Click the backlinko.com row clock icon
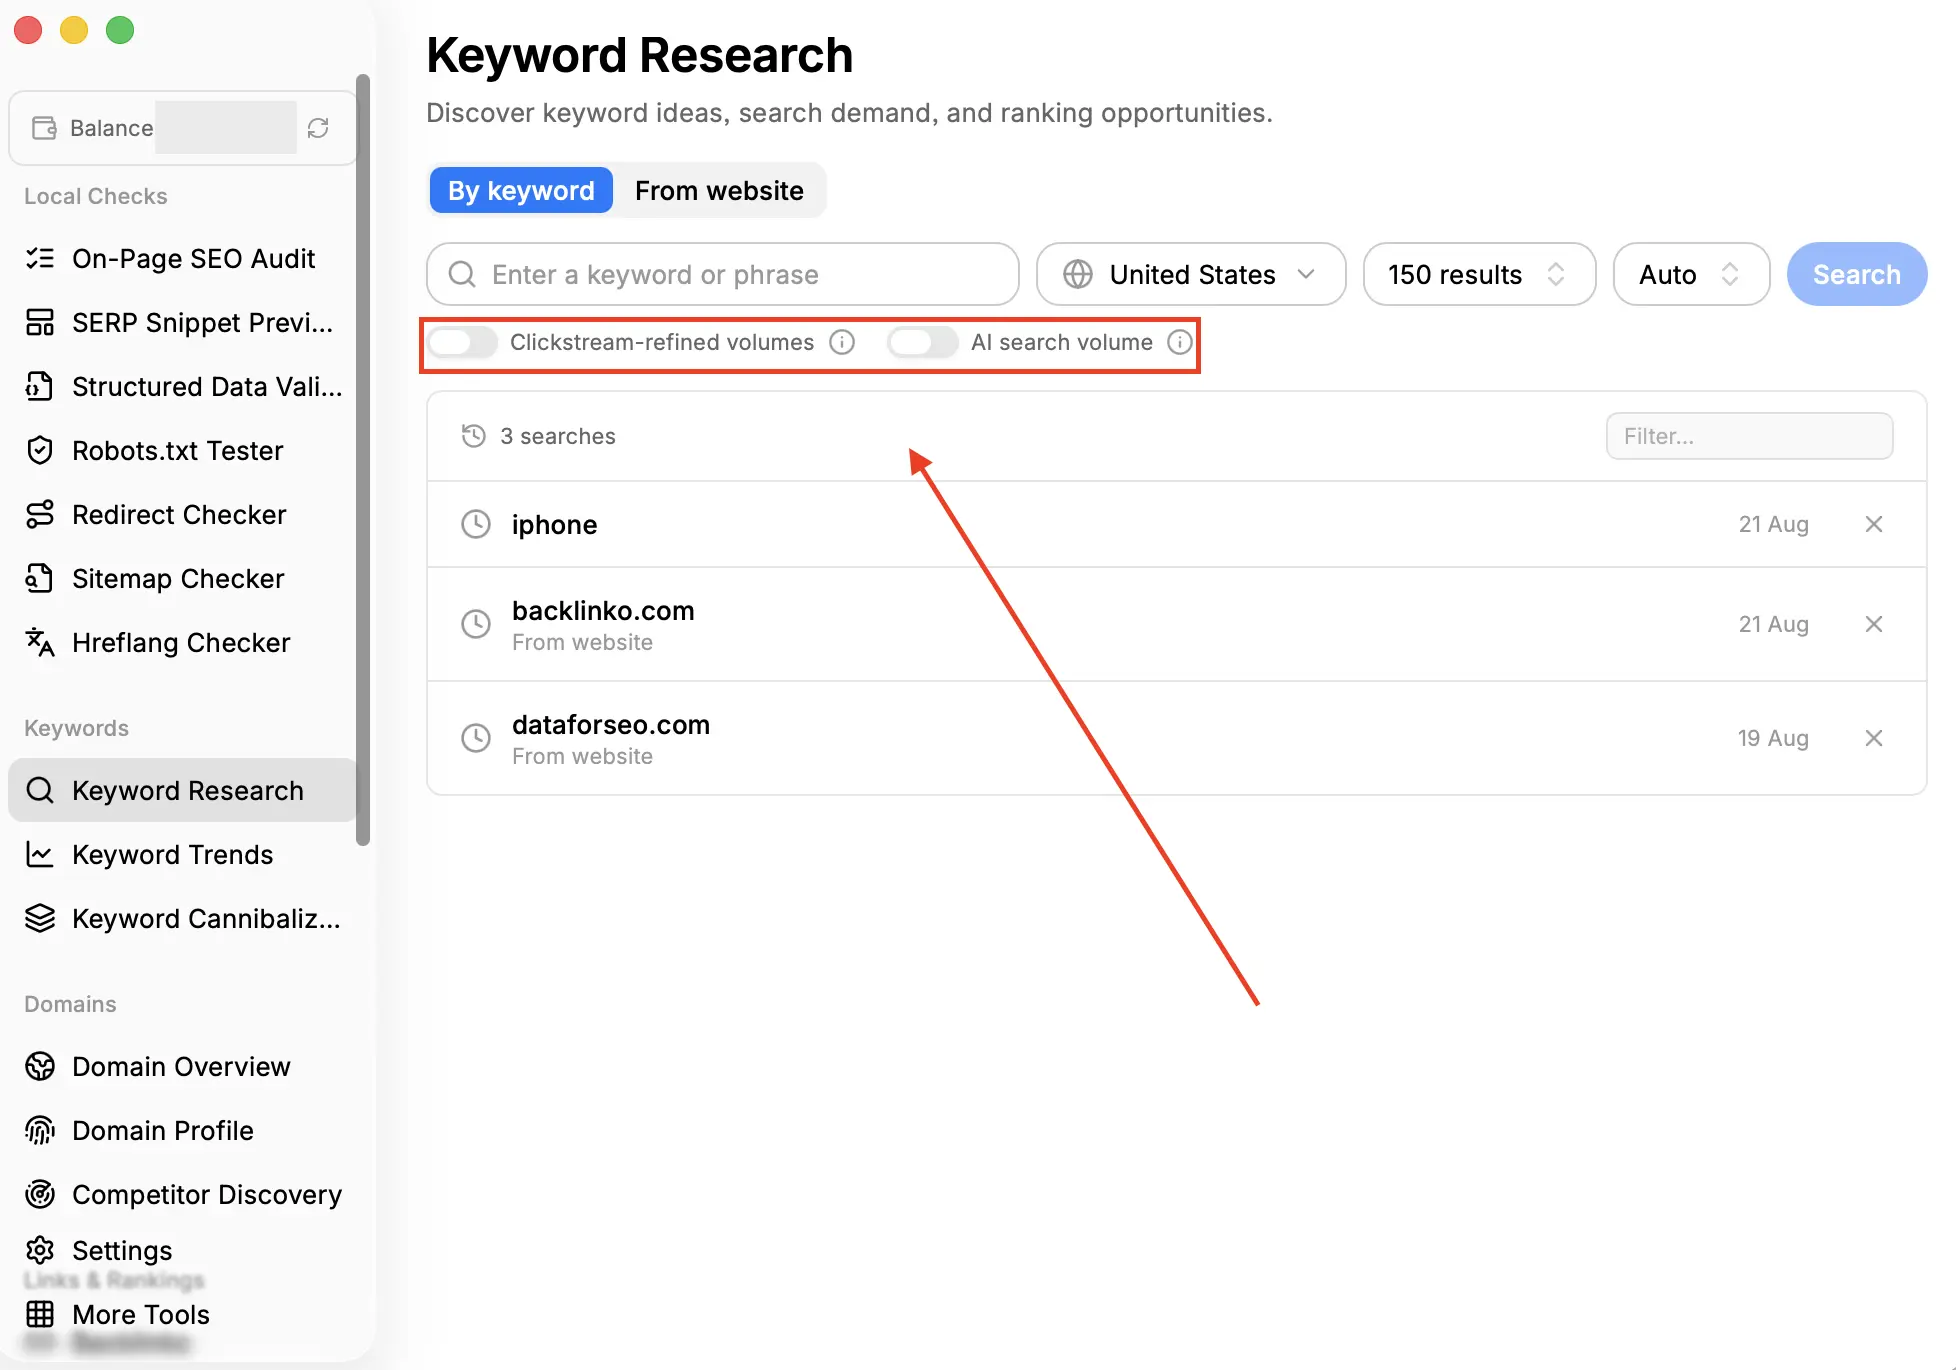The height and width of the screenshot is (1370, 1956). [476, 624]
